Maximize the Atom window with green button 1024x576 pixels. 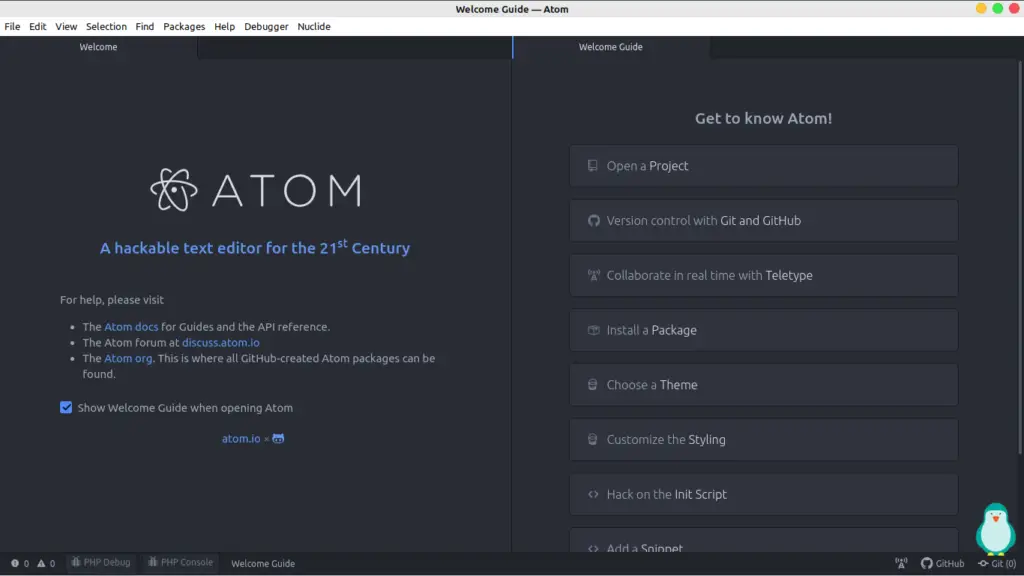[997, 8]
